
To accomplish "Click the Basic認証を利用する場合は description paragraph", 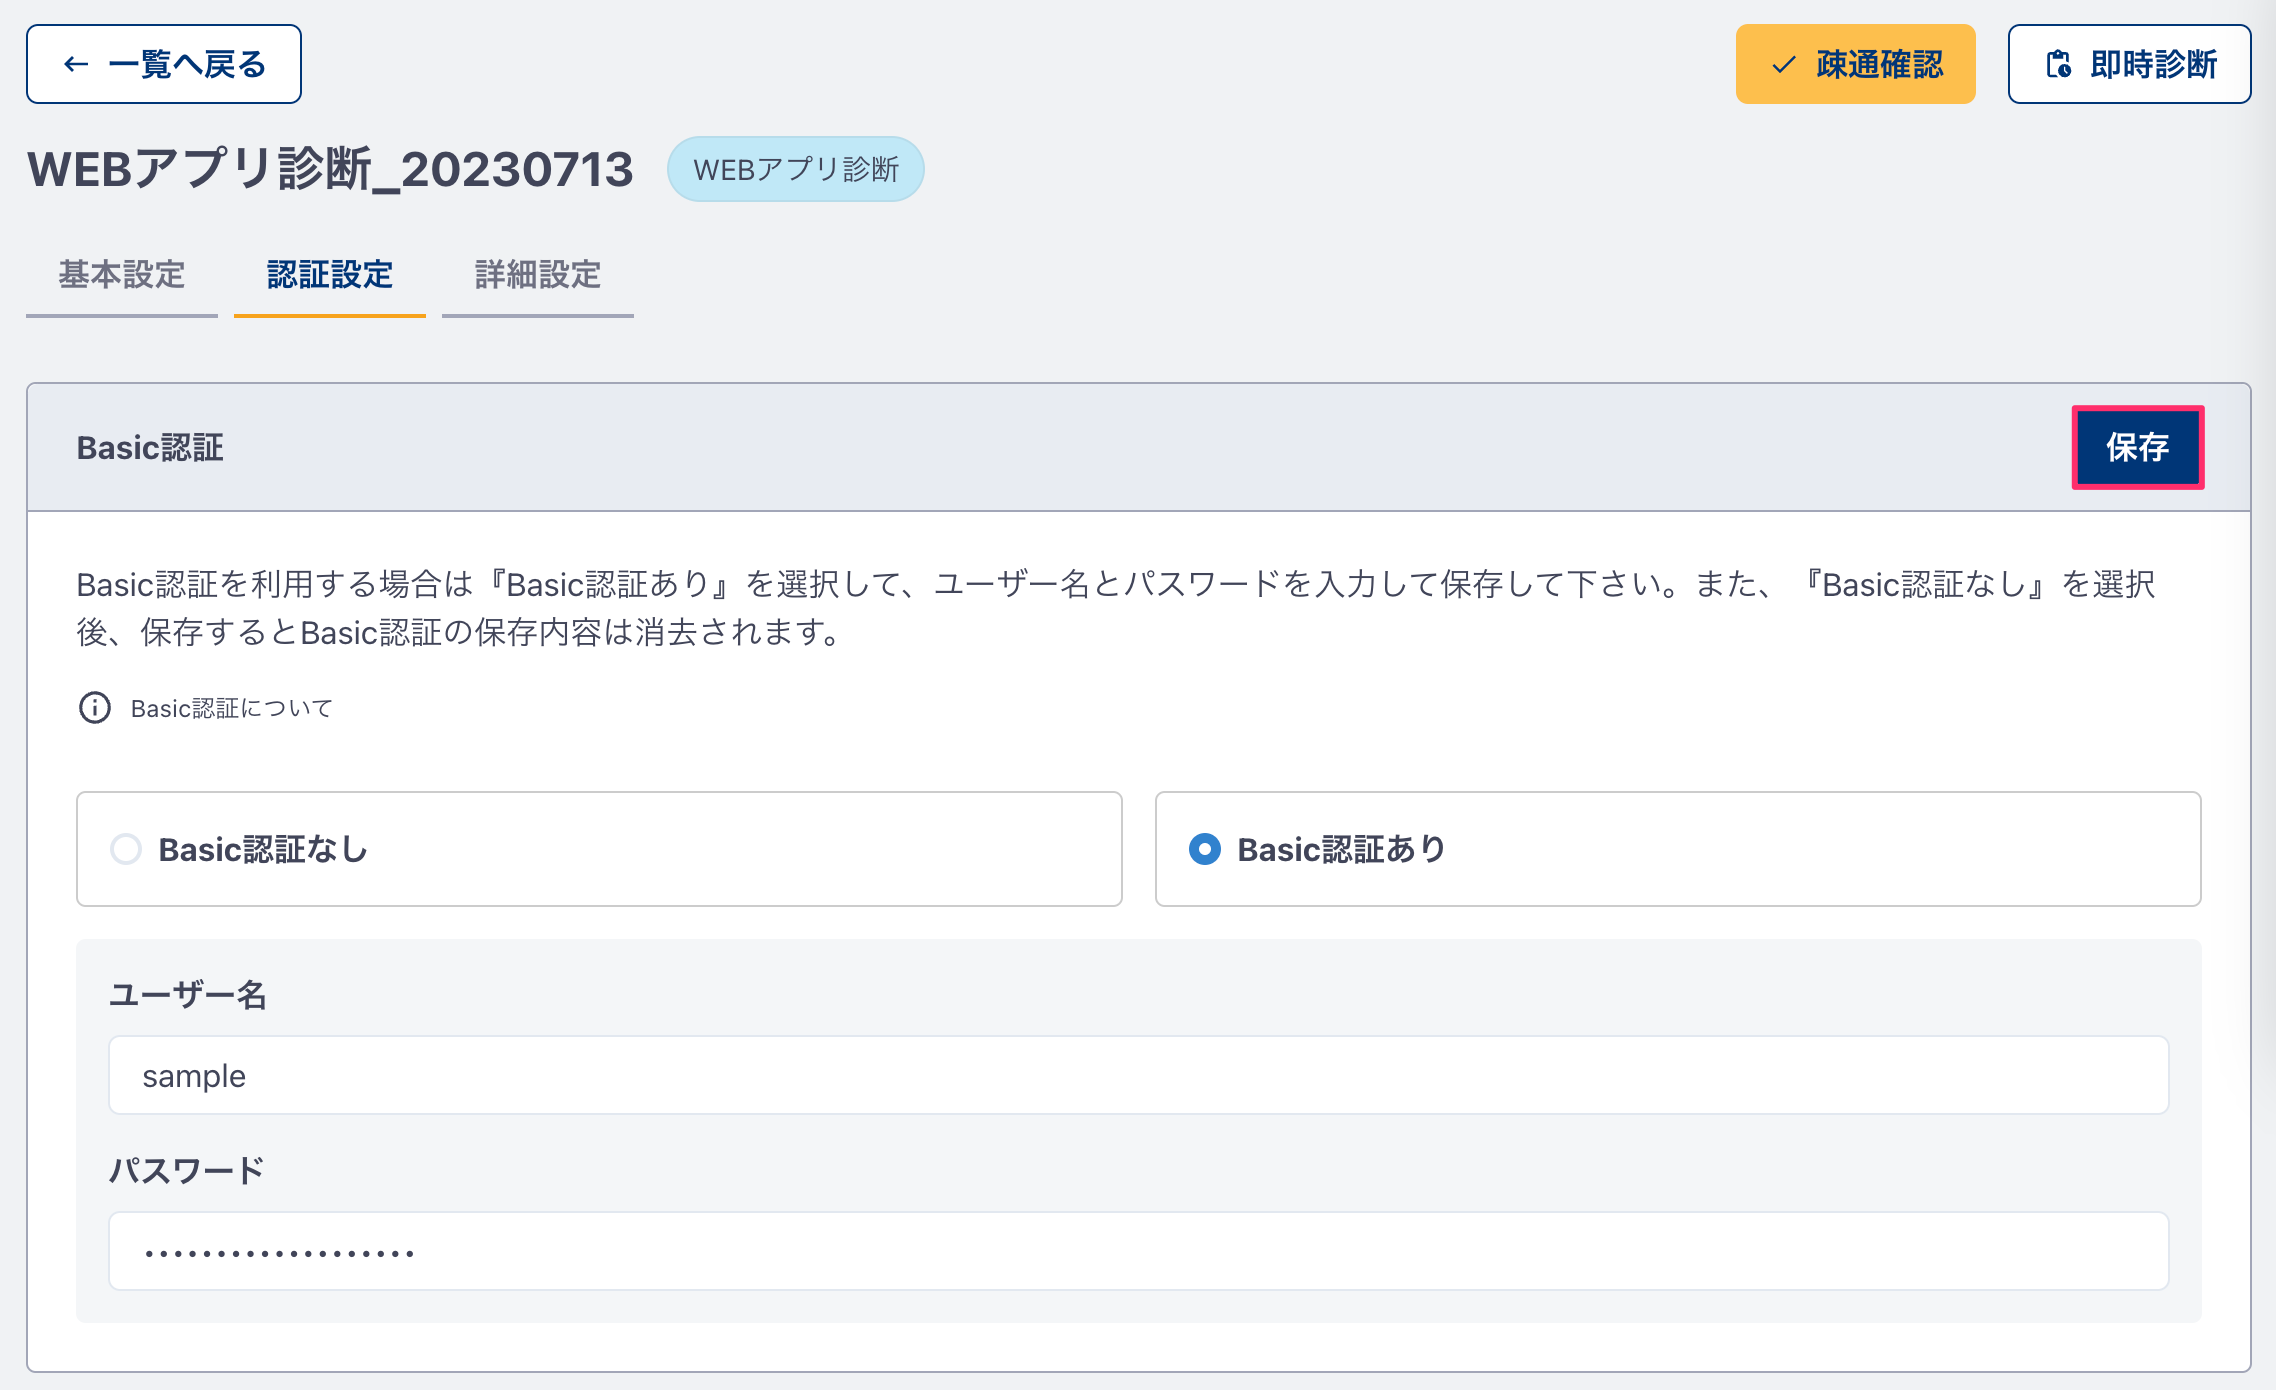I will [x=1116, y=608].
